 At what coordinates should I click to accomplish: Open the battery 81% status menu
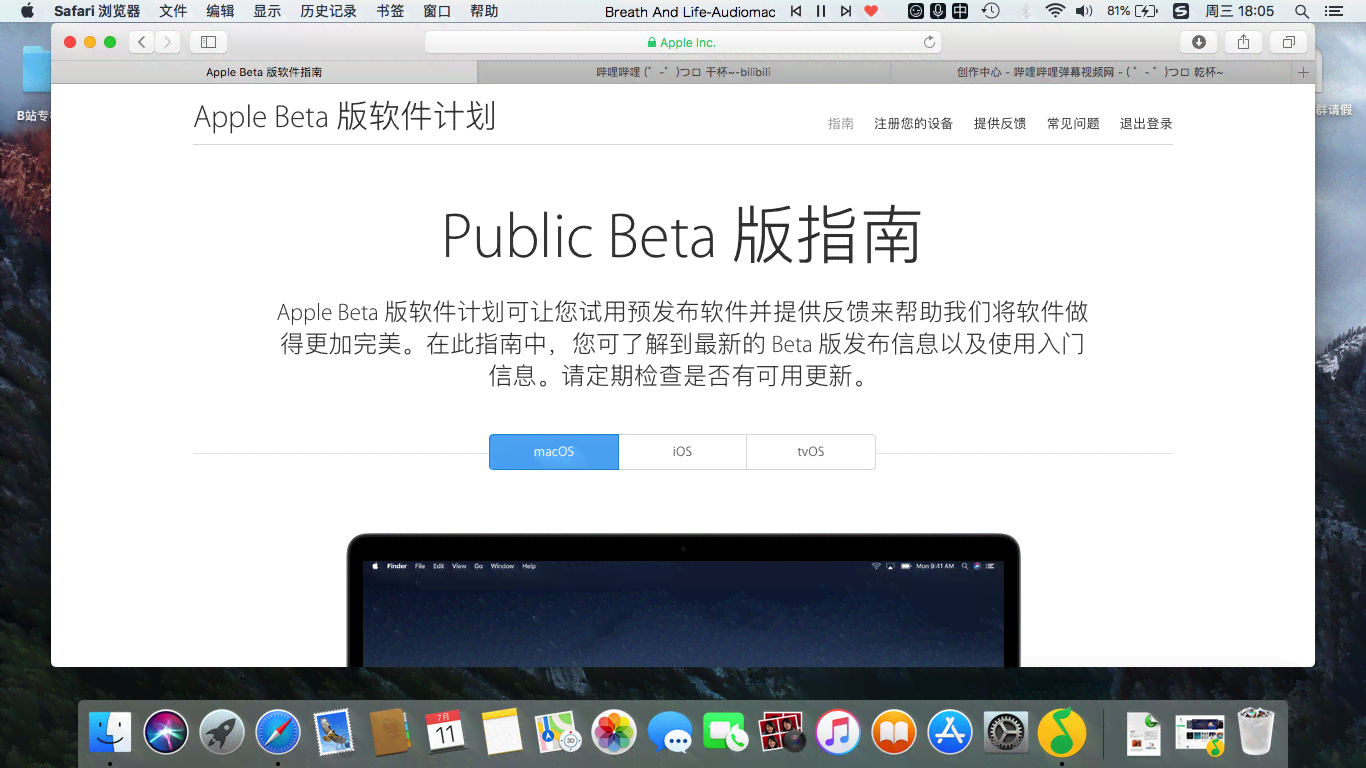pos(1133,11)
